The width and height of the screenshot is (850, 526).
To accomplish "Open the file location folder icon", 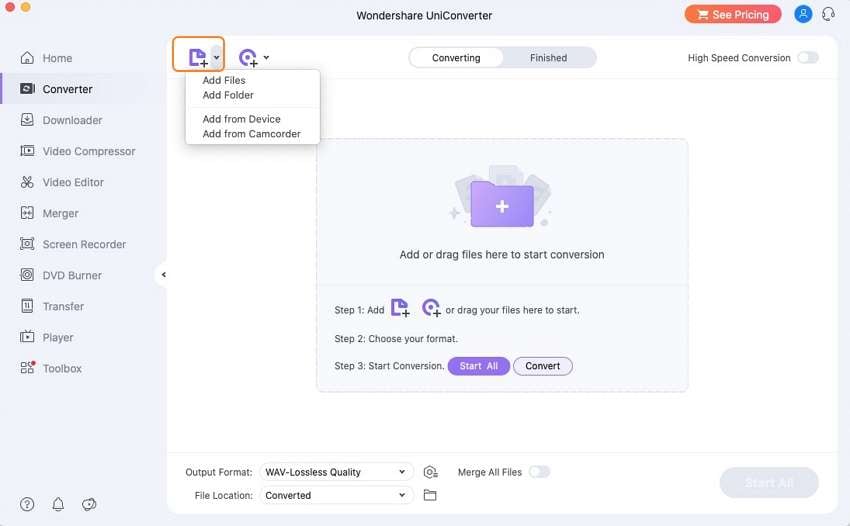I will pos(430,495).
